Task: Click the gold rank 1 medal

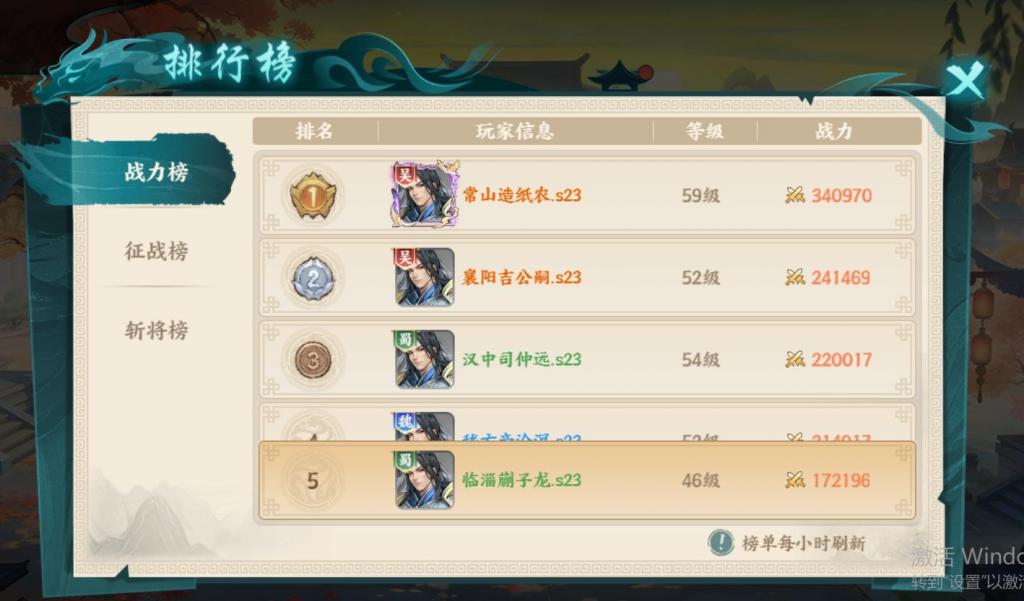Action: pyautogui.click(x=313, y=195)
